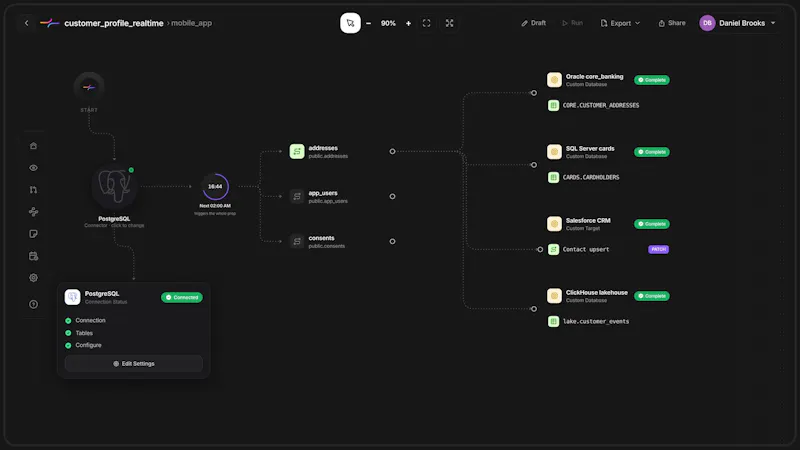
Task: Click the Configure step check
Action: [x=68, y=345]
